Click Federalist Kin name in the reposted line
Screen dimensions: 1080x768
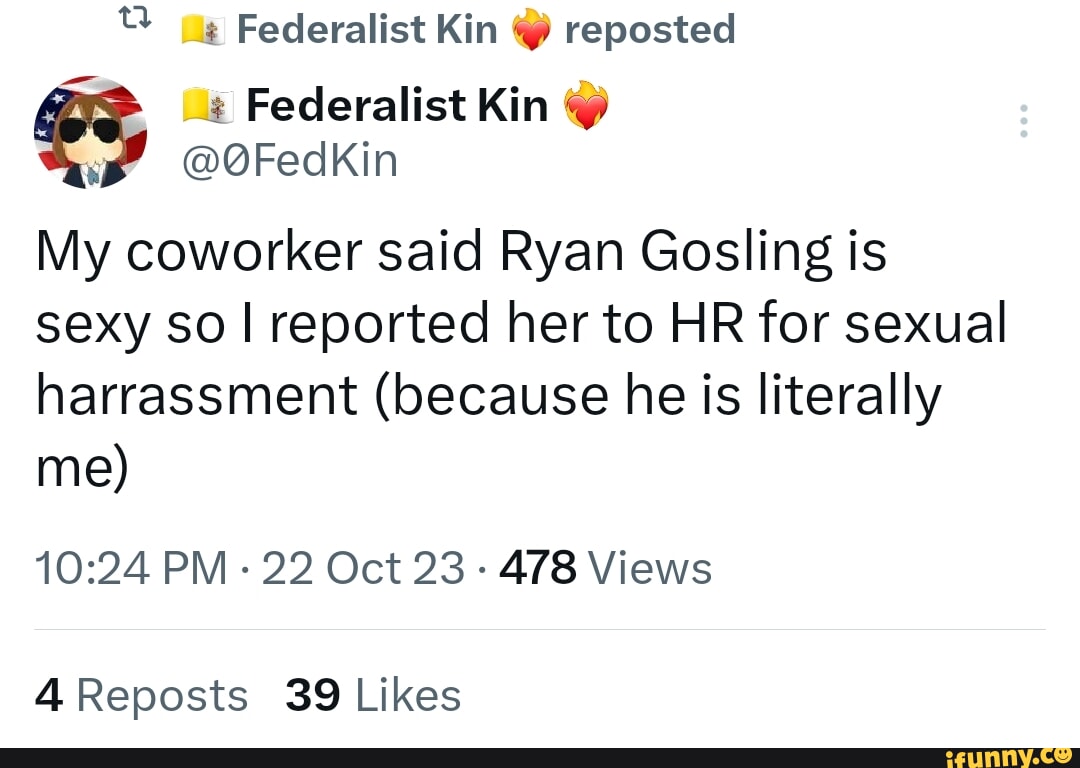367,30
